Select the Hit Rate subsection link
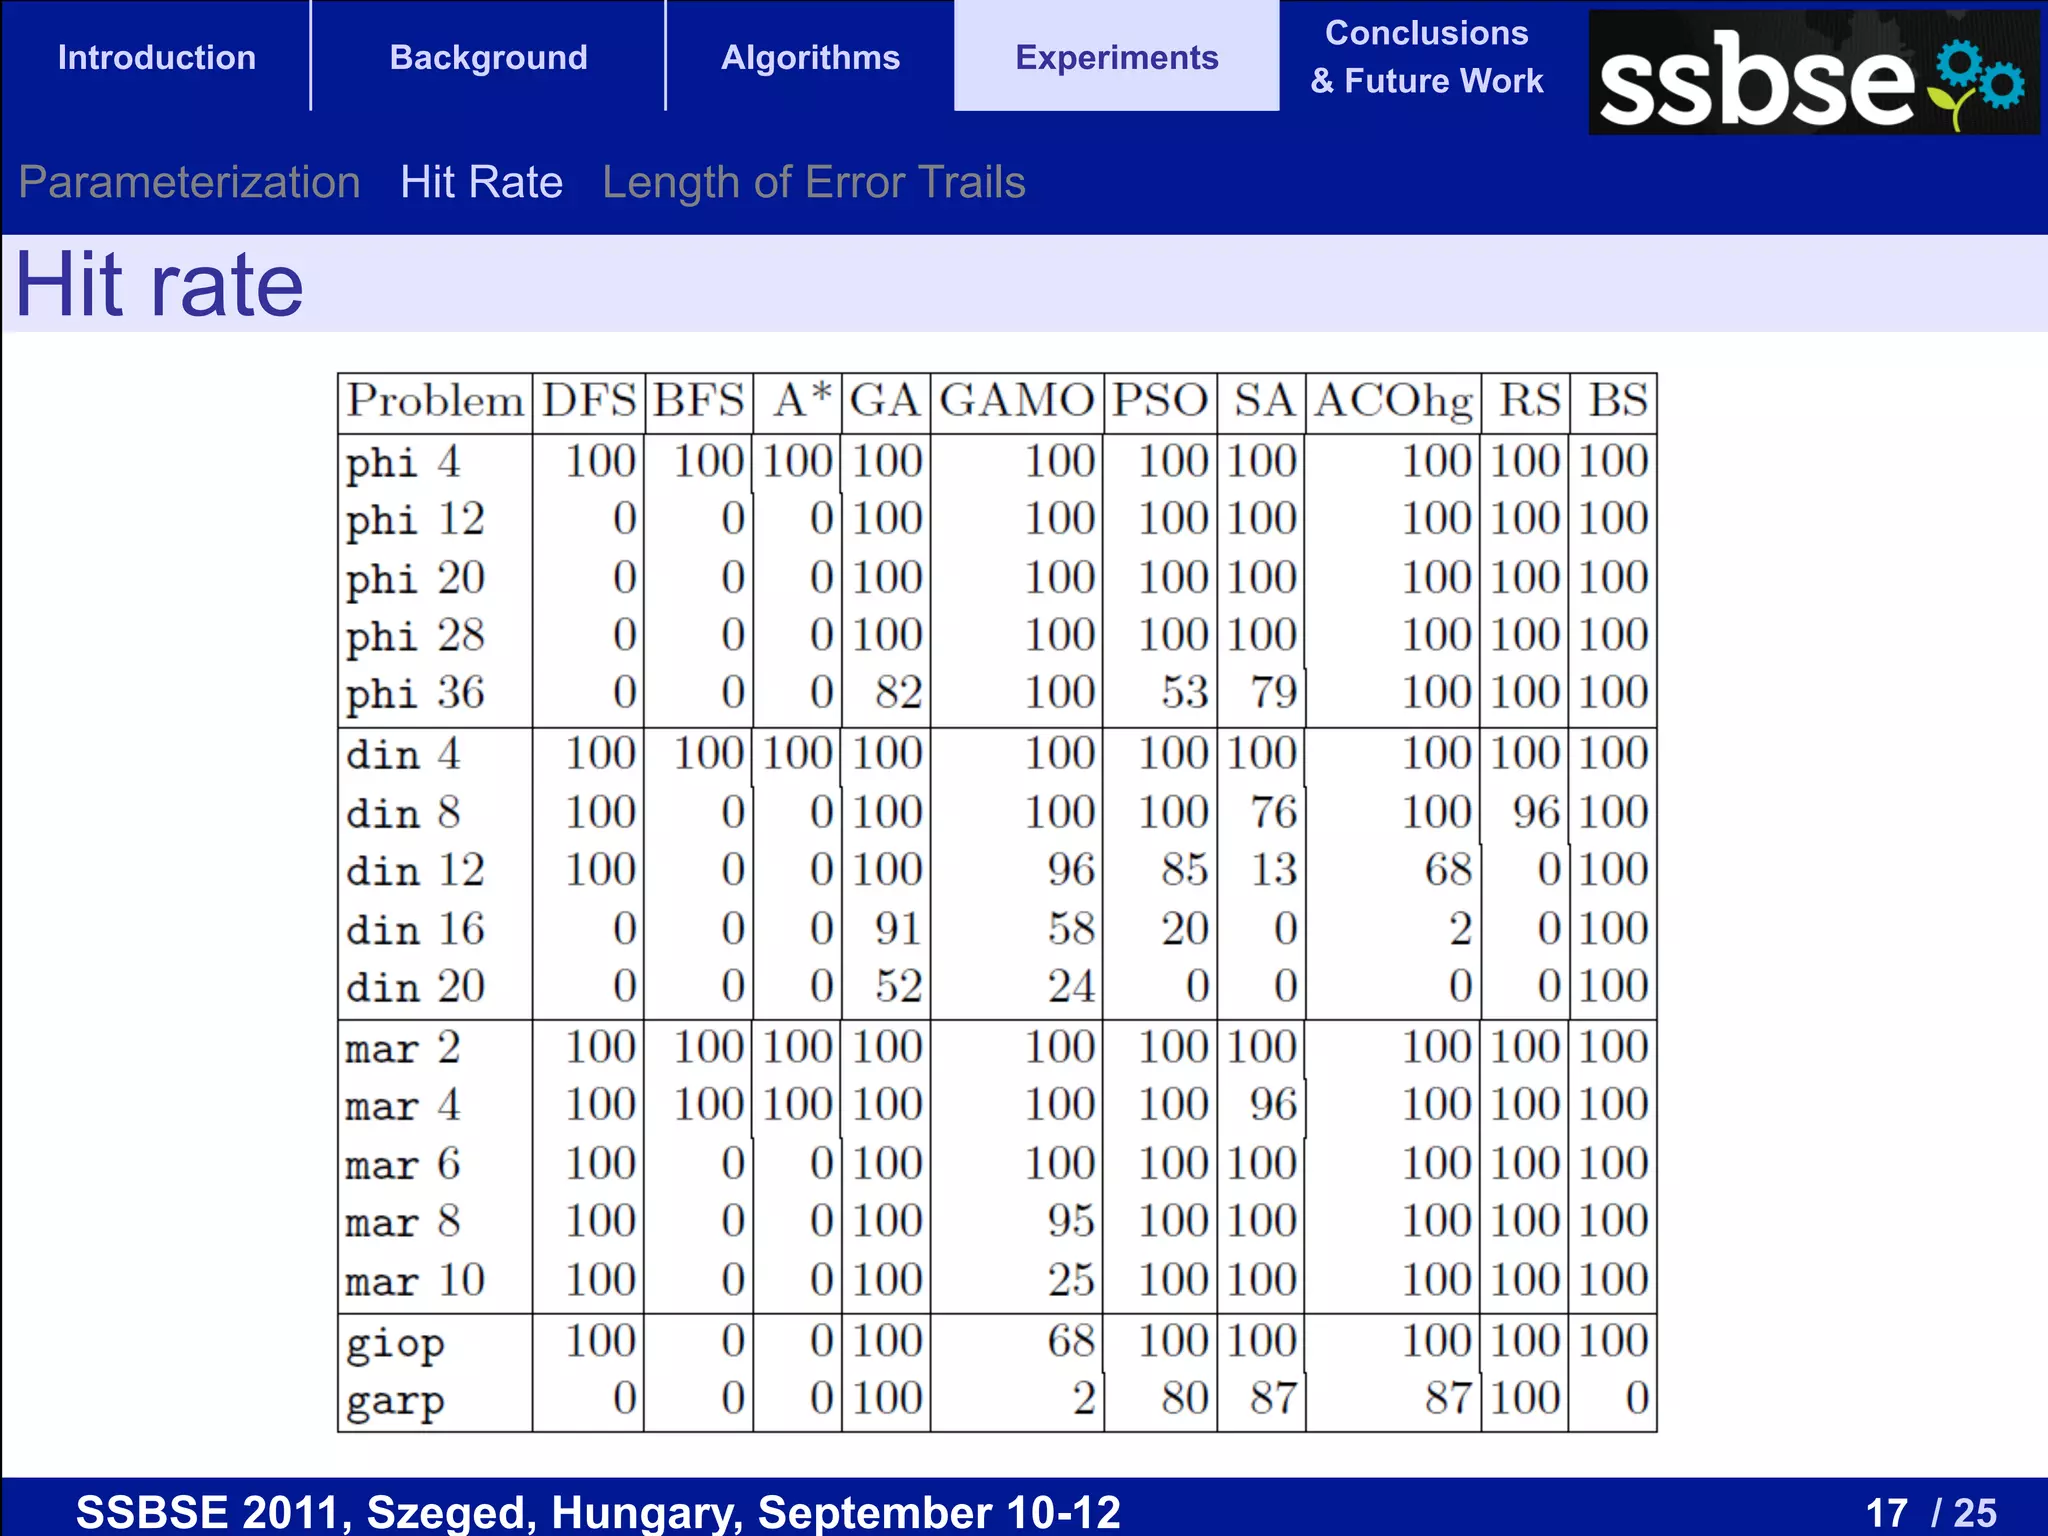 (x=481, y=183)
